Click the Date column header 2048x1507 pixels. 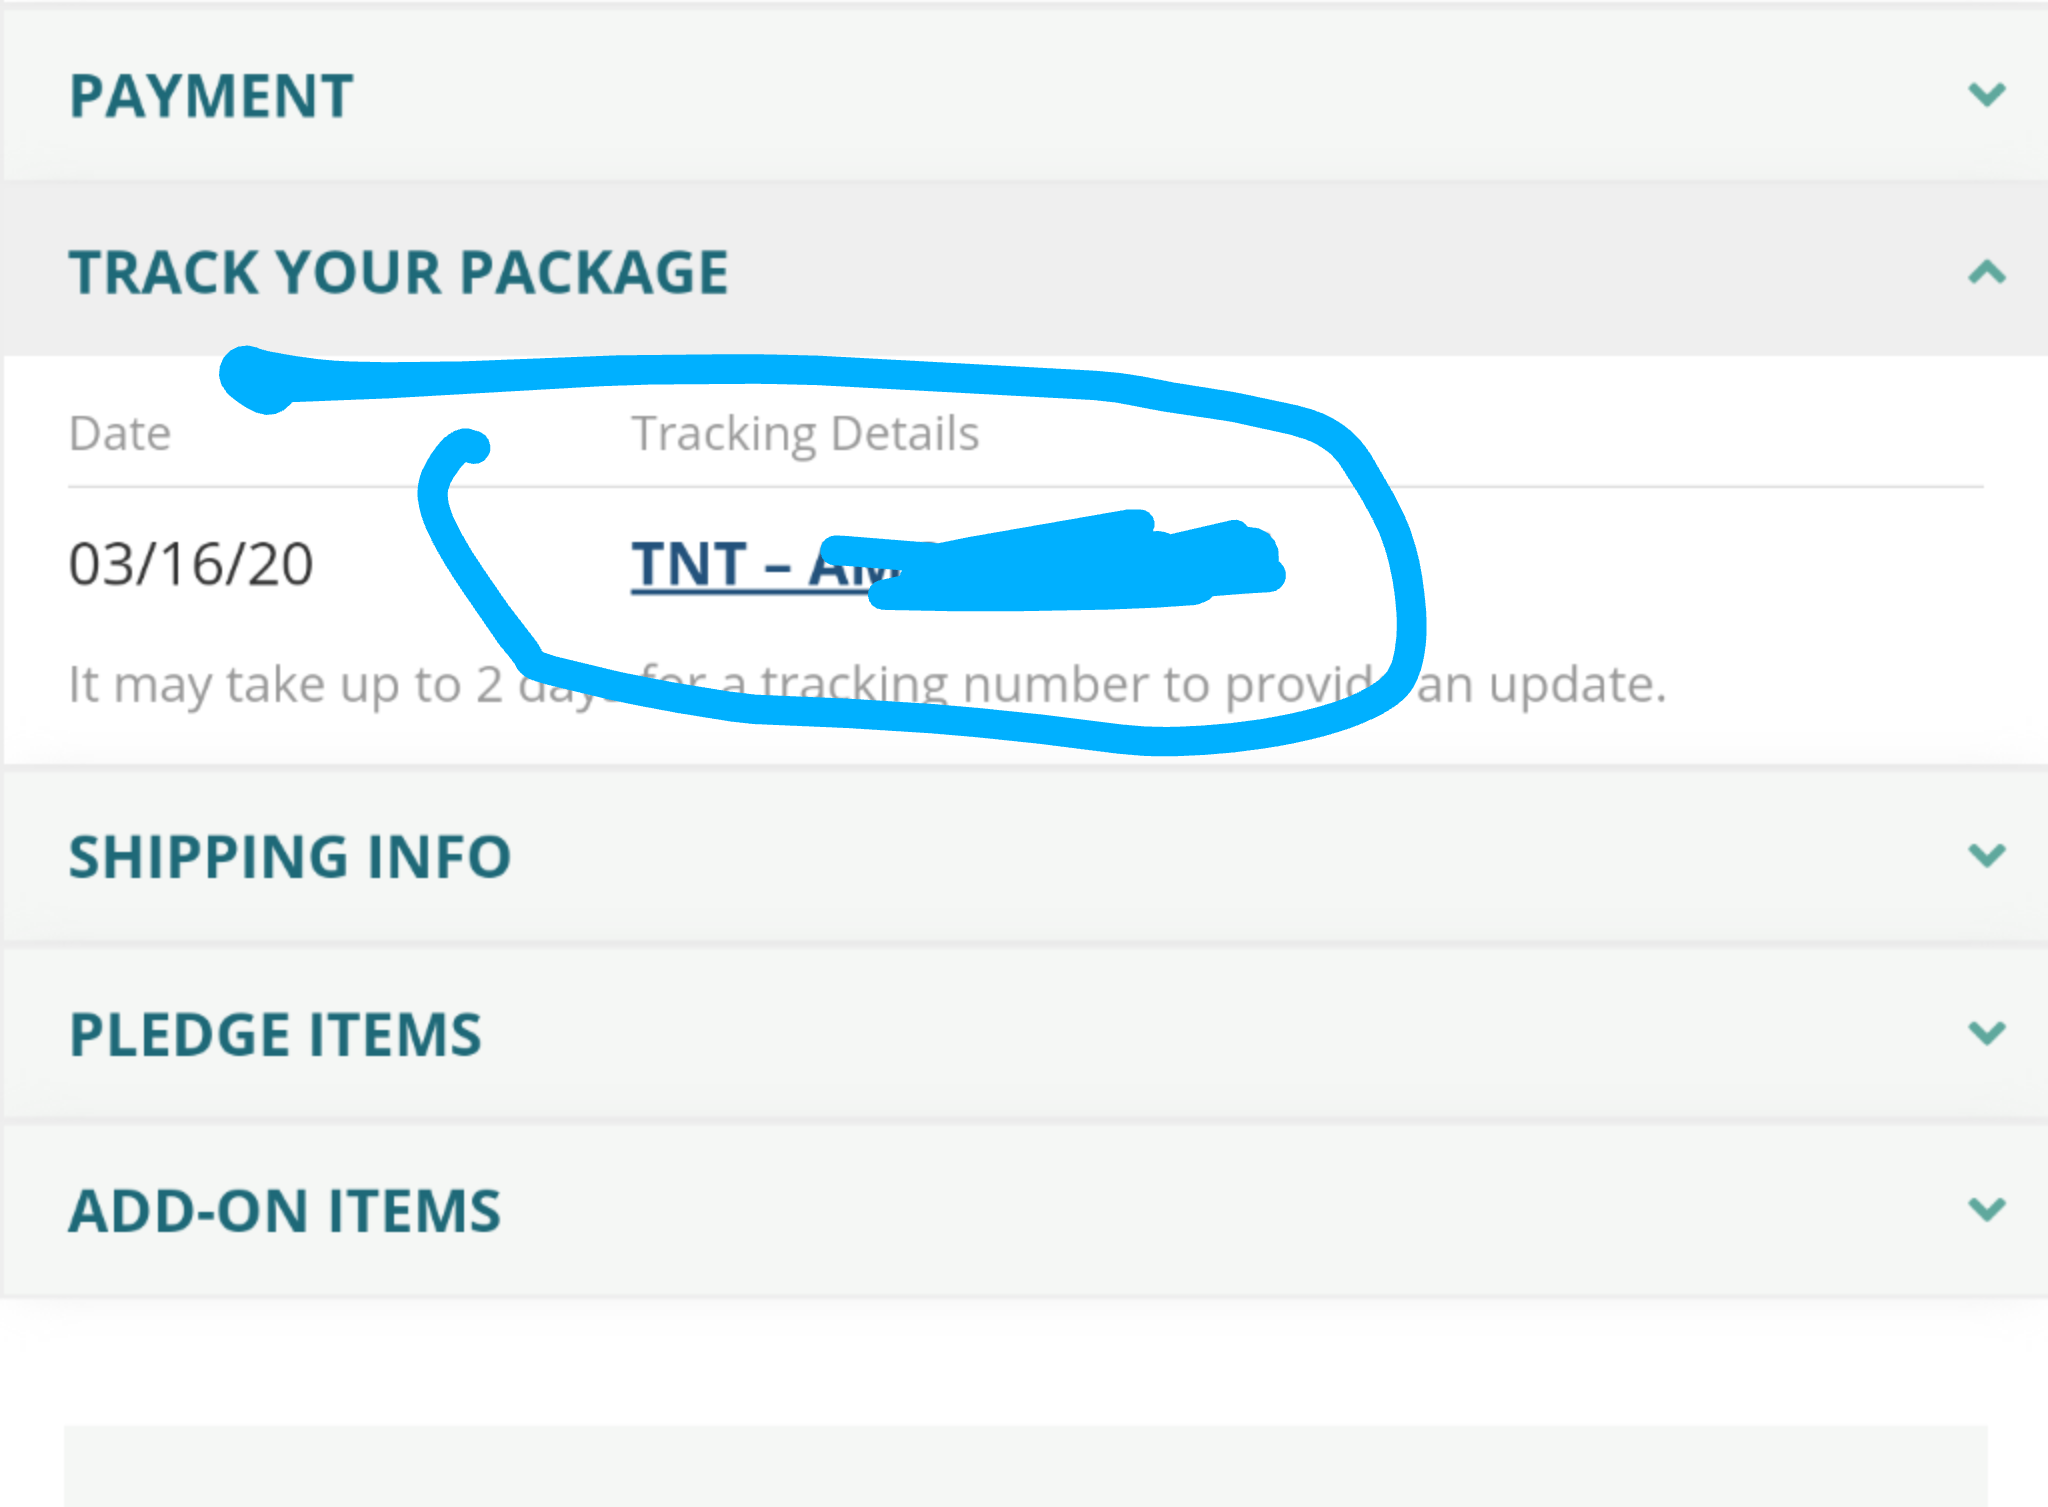(x=120, y=434)
